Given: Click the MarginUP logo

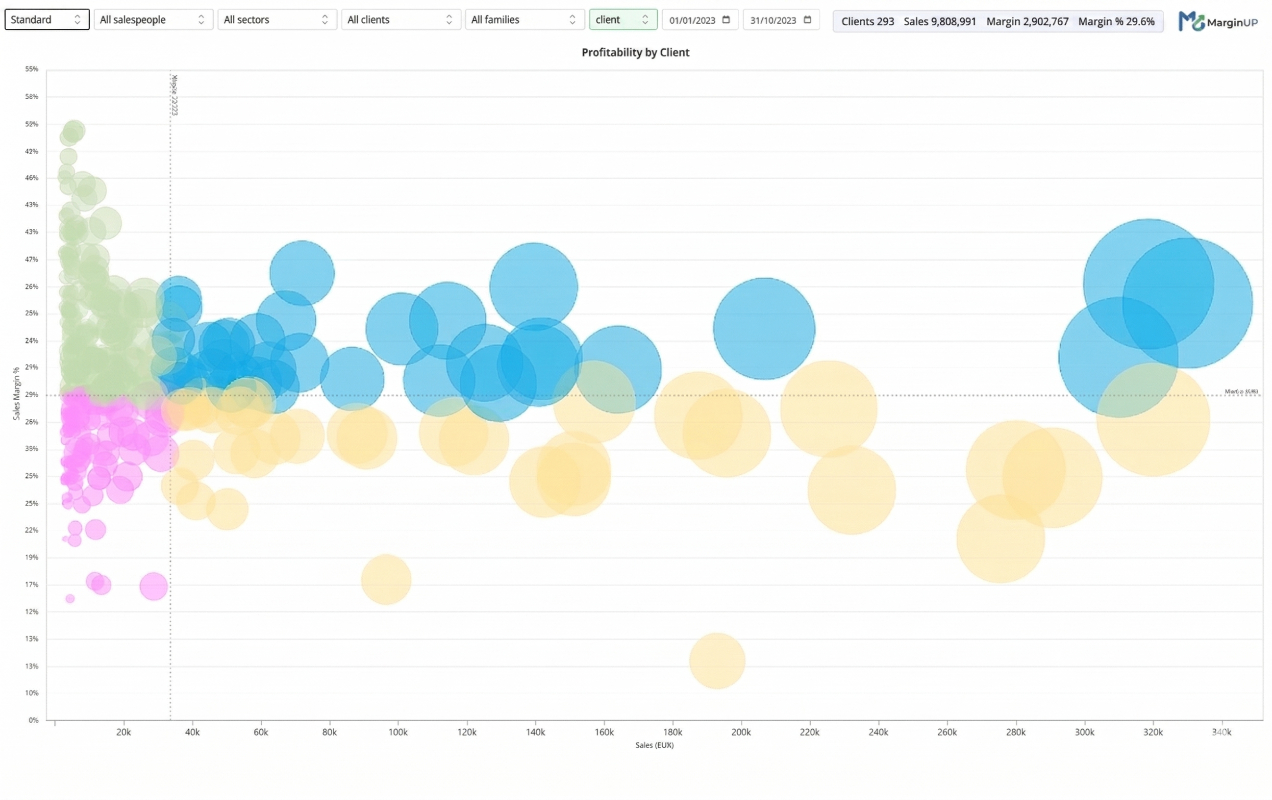Looking at the screenshot, I should tap(1218, 21).
